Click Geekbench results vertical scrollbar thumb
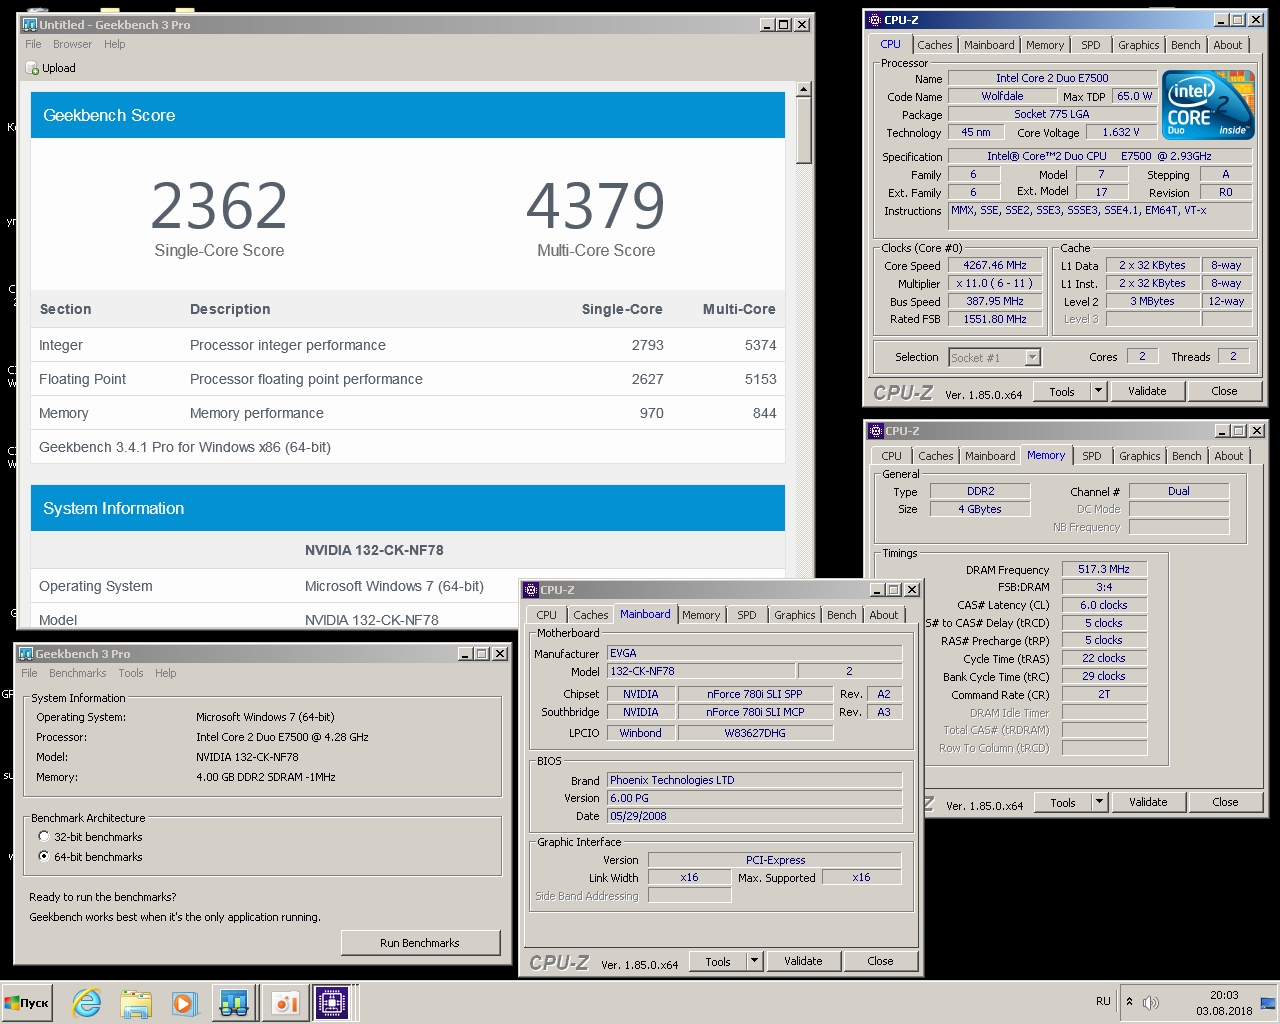This screenshot has height=1024, width=1280. tap(803, 131)
